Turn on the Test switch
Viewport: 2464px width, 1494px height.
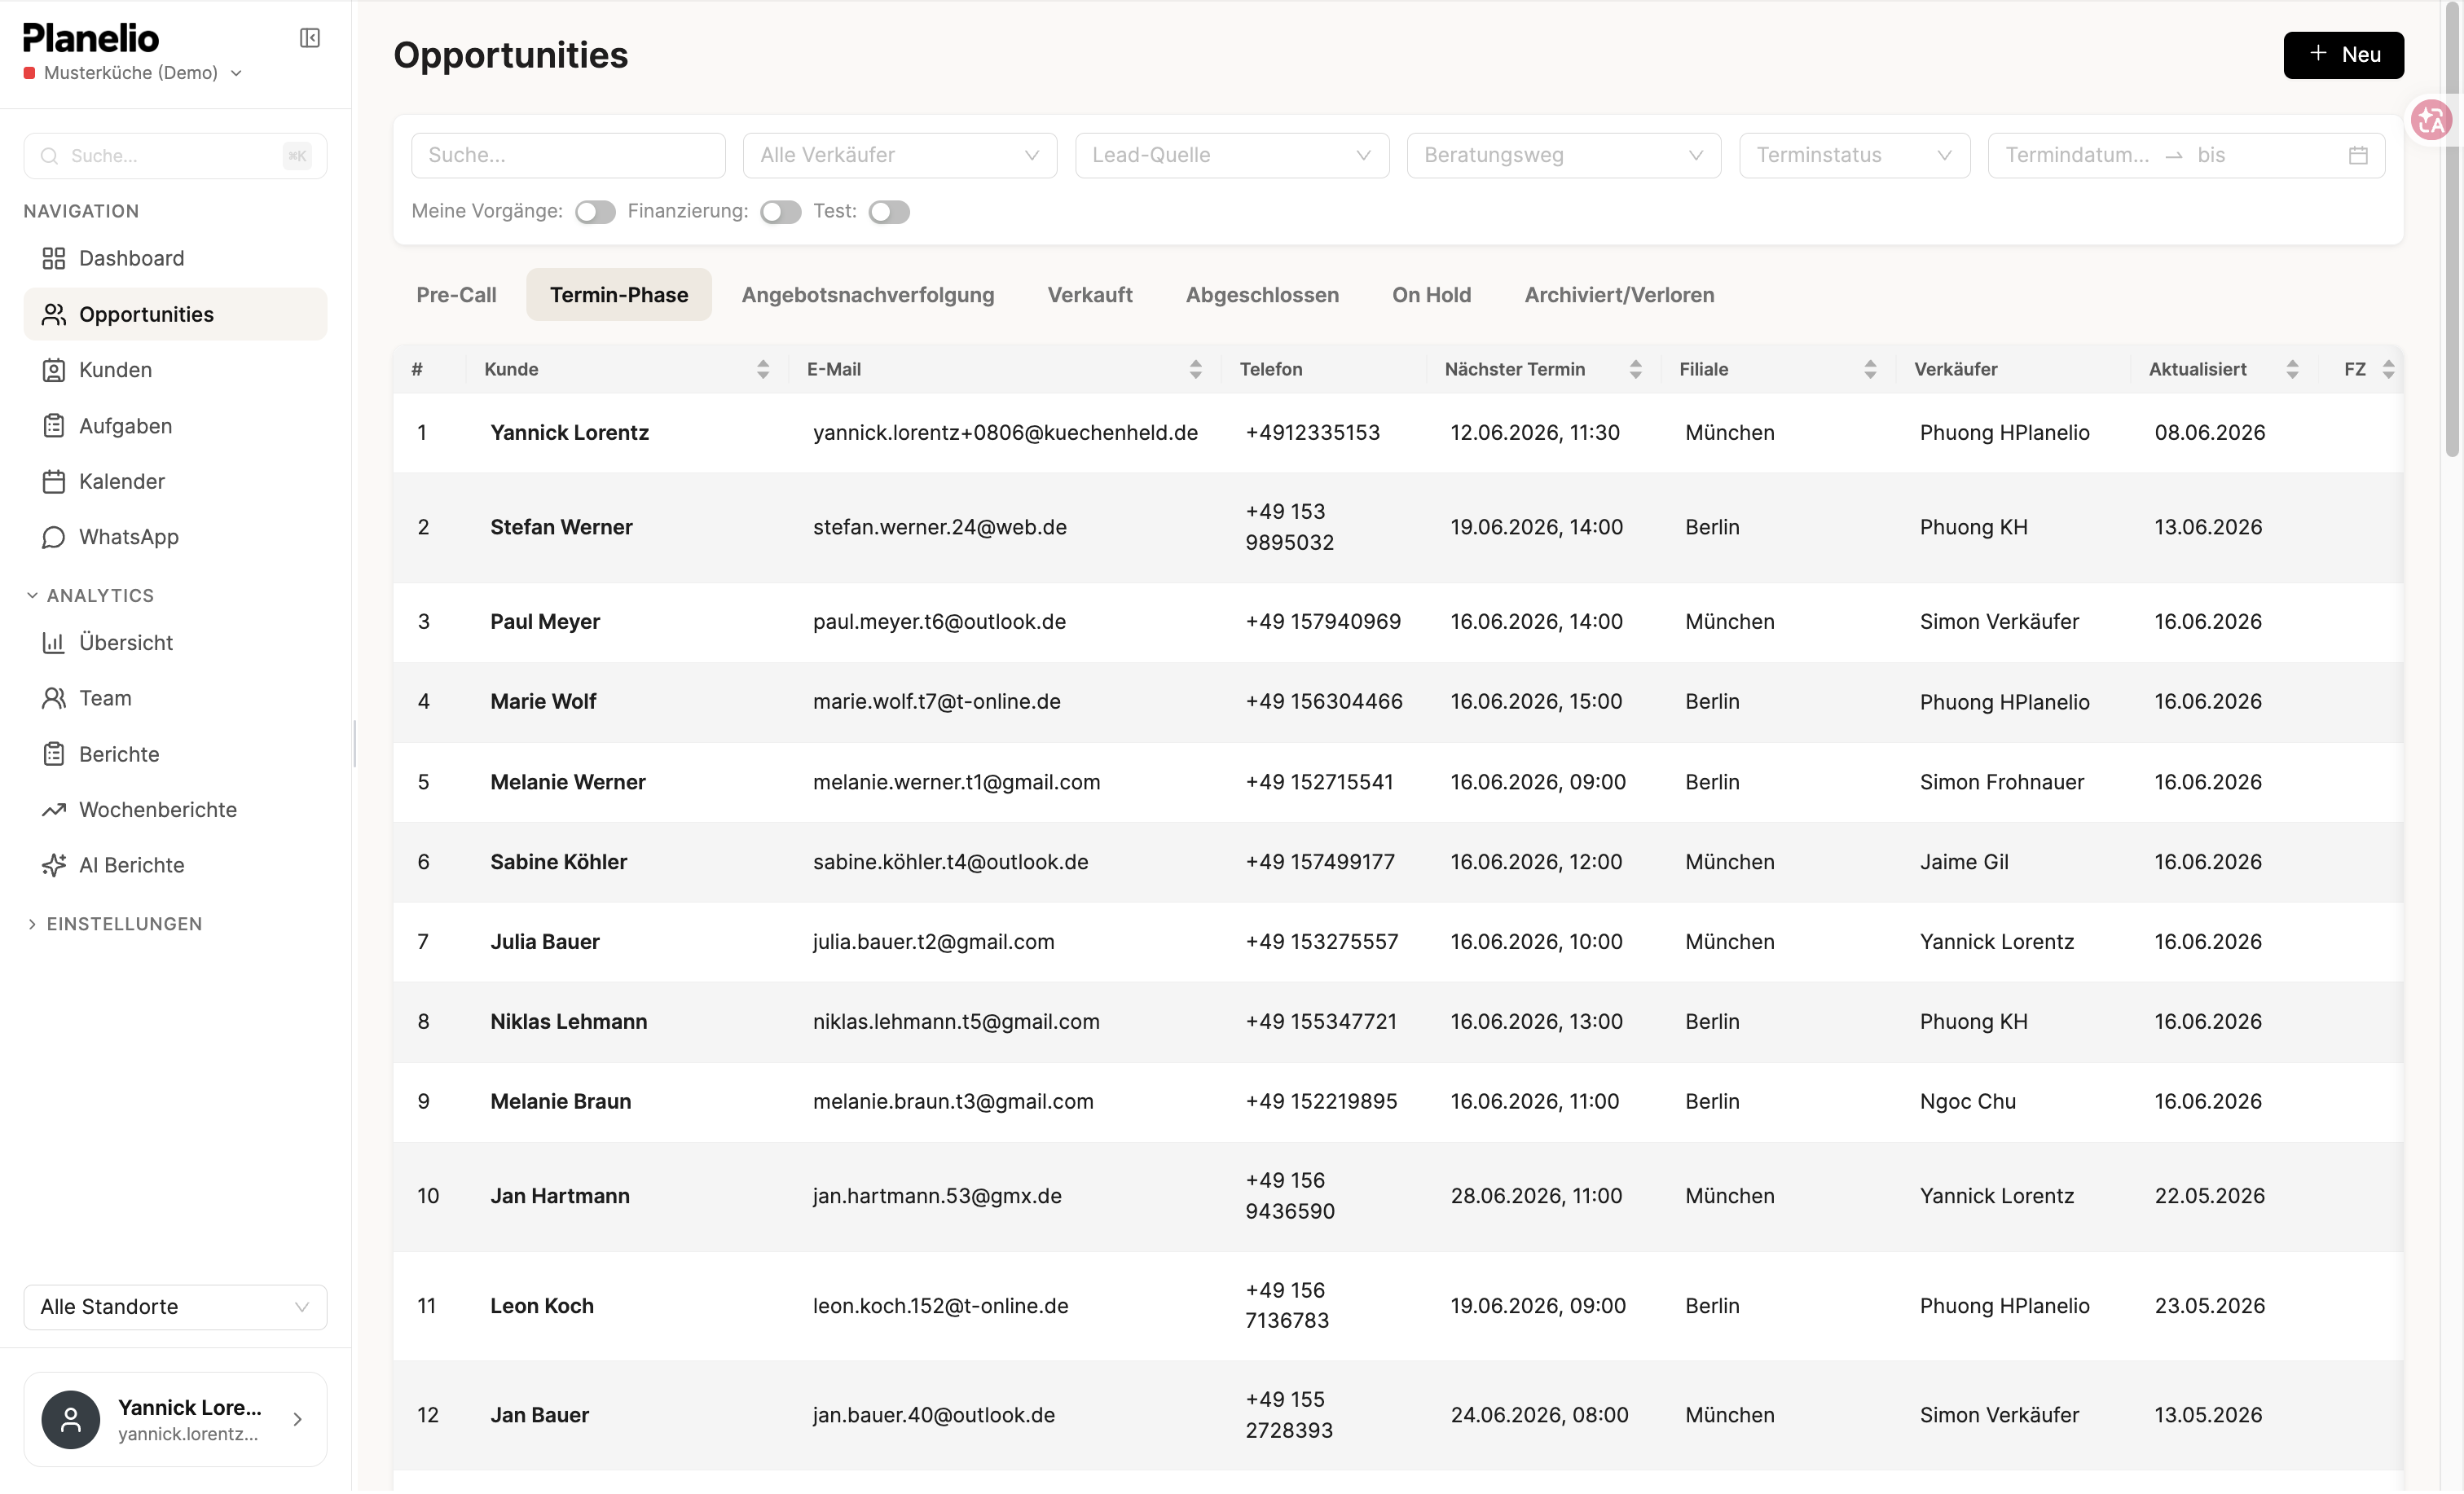(889, 212)
